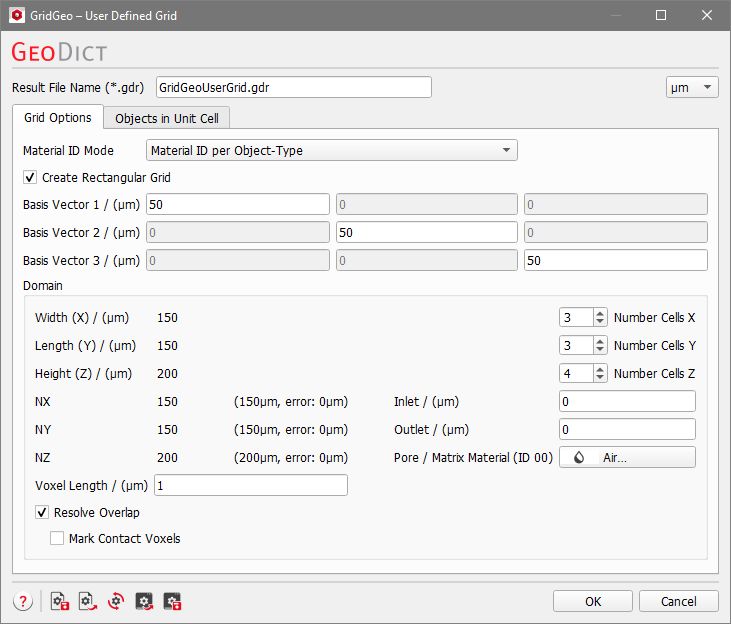Screen dimensions: 731x624
Task: Uncheck Create Rectangular Grid
Action: pos(30,178)
